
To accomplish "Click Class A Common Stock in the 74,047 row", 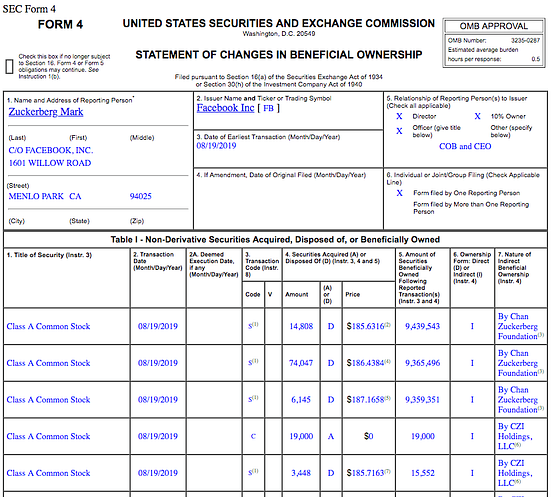I will tap(48, 363).
